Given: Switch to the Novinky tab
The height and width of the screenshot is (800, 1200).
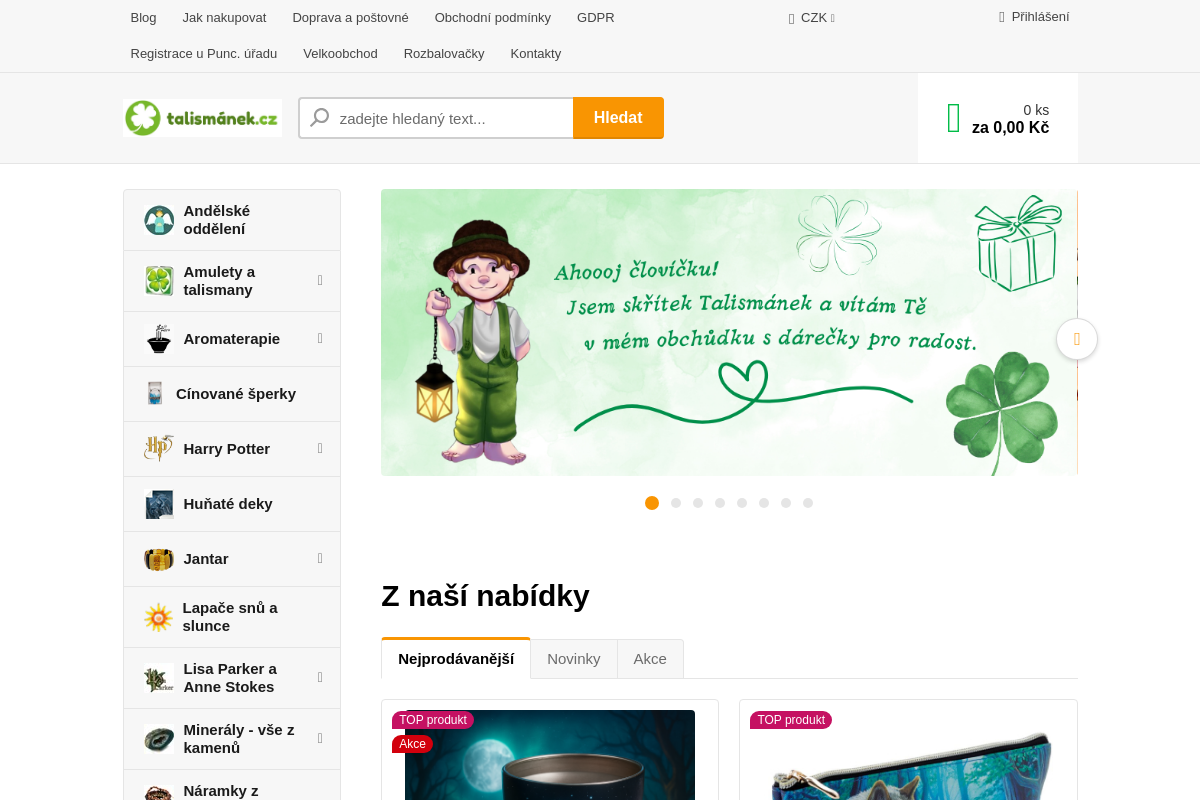Looking at the screenshot, I should [574, 659].
